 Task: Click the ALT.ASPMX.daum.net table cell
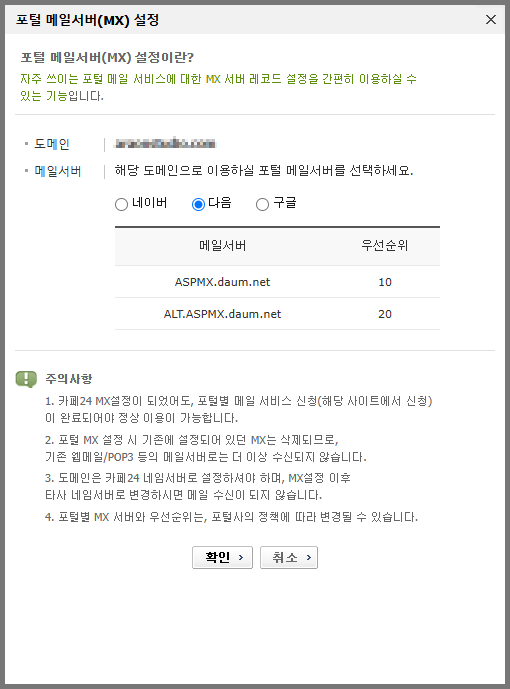point(222,314)
